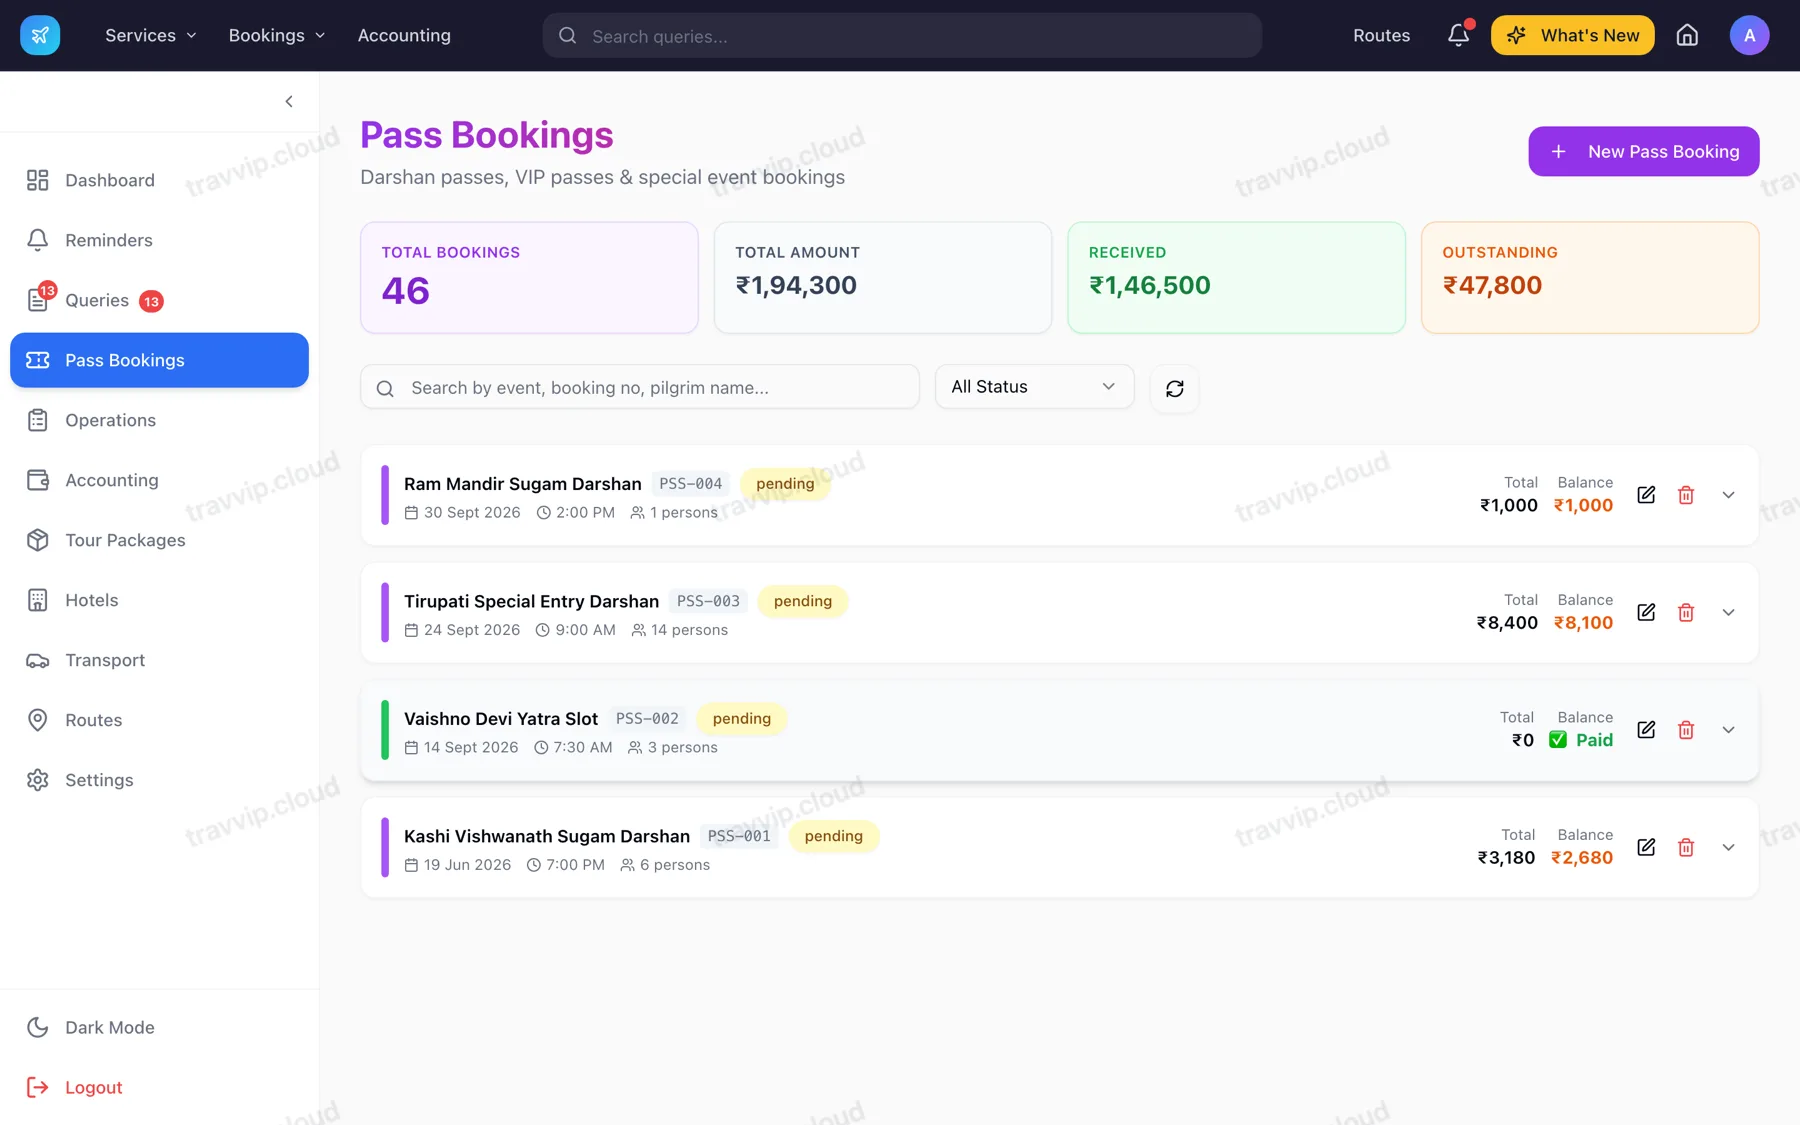The height and width of the screenshot is (1125, 1800).
Task: Open the Services dropdown menu
Action: [151, 35]
